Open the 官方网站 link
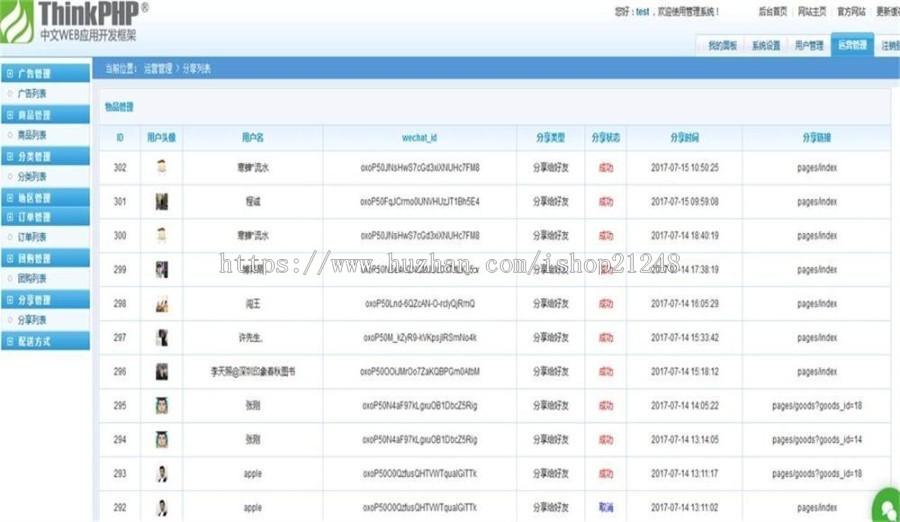The width and height of the screenshot is (900, 522). [x=851, y=11]
